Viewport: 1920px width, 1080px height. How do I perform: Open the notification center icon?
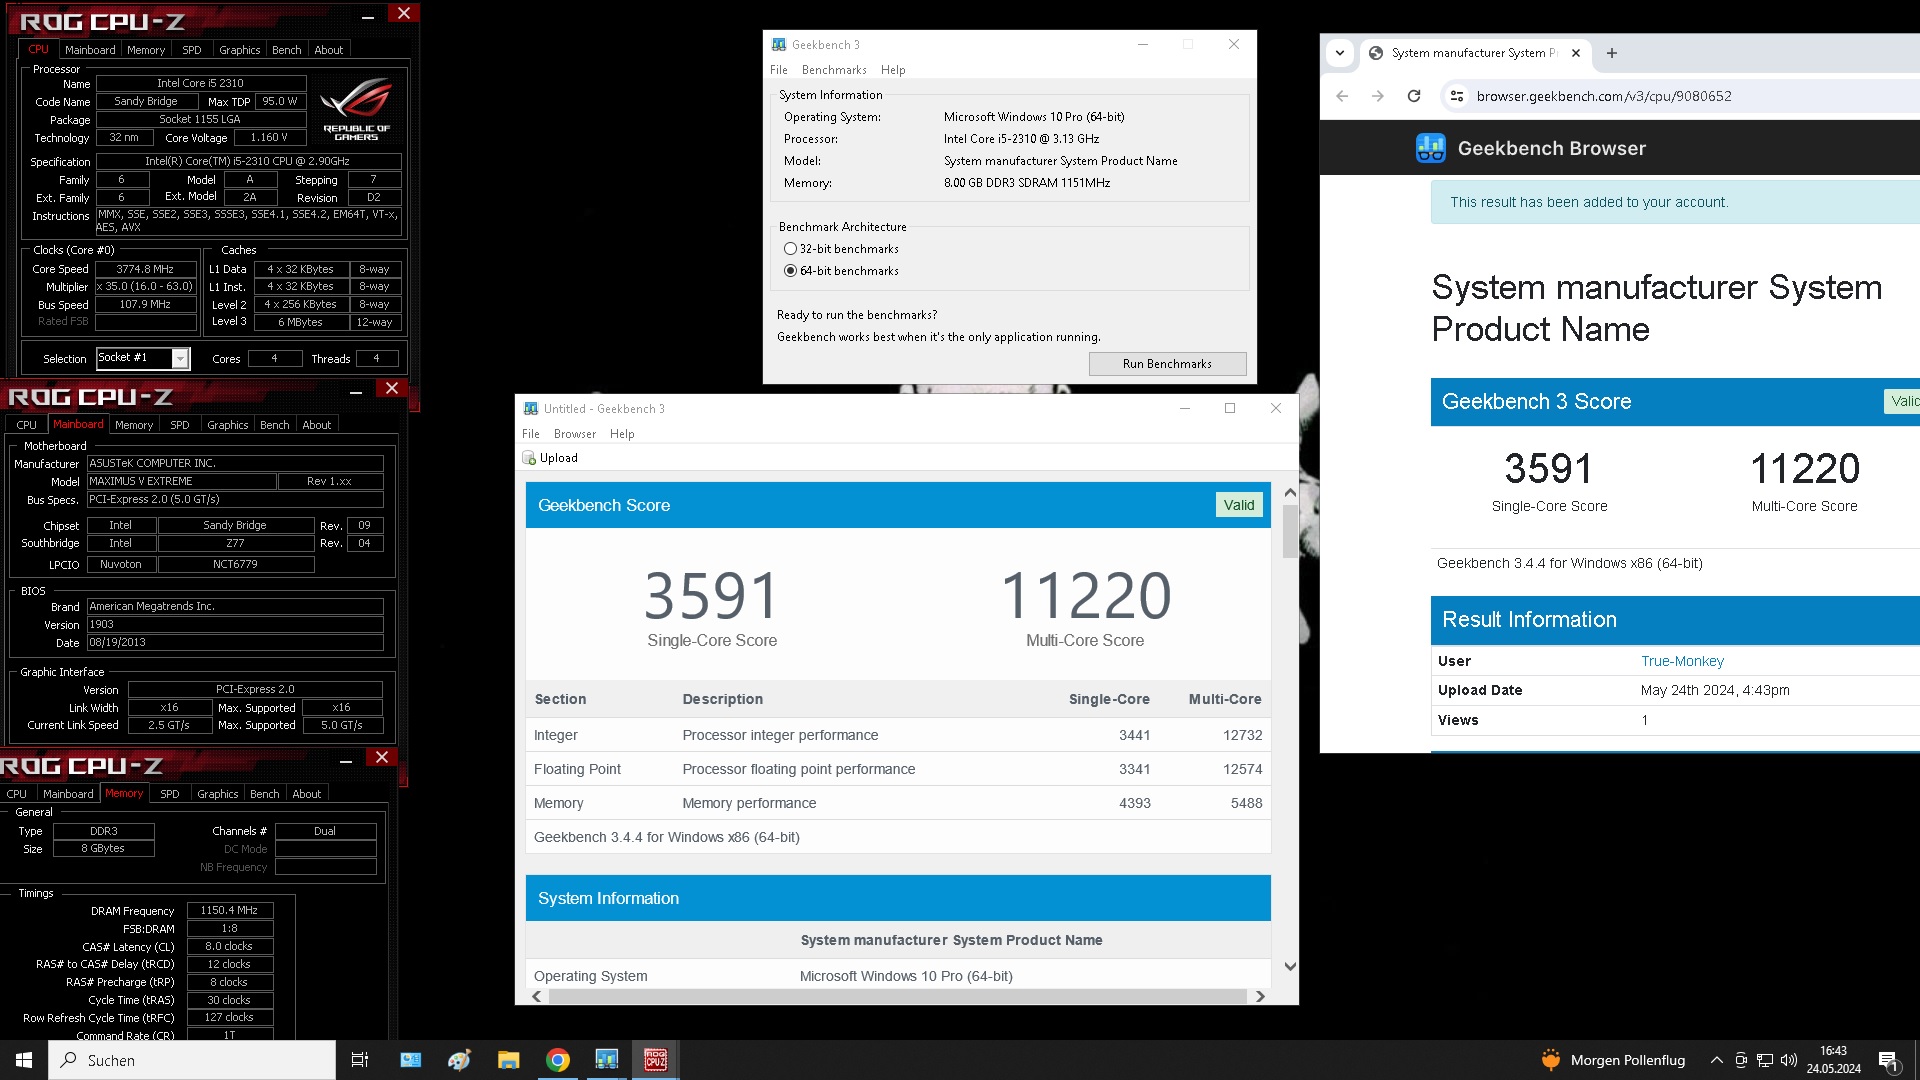pos(1889,1061)
